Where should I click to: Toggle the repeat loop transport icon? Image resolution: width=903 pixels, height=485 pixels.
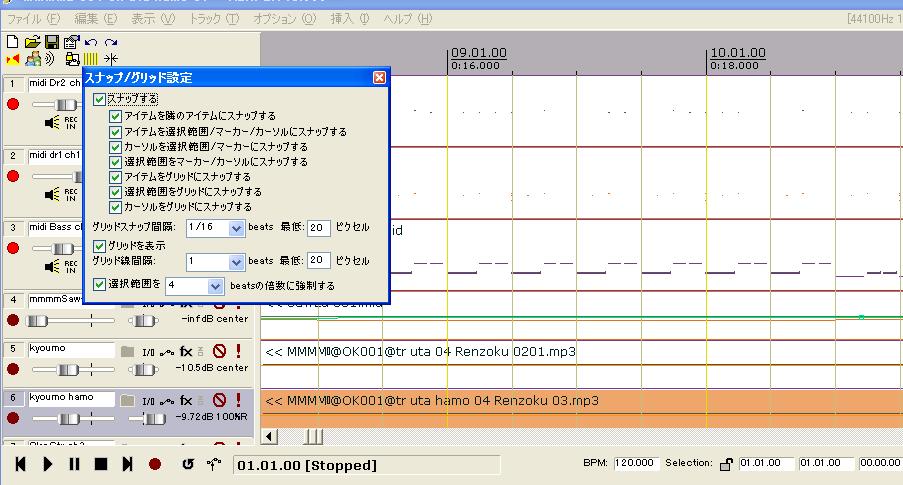(x=188, y=464)
